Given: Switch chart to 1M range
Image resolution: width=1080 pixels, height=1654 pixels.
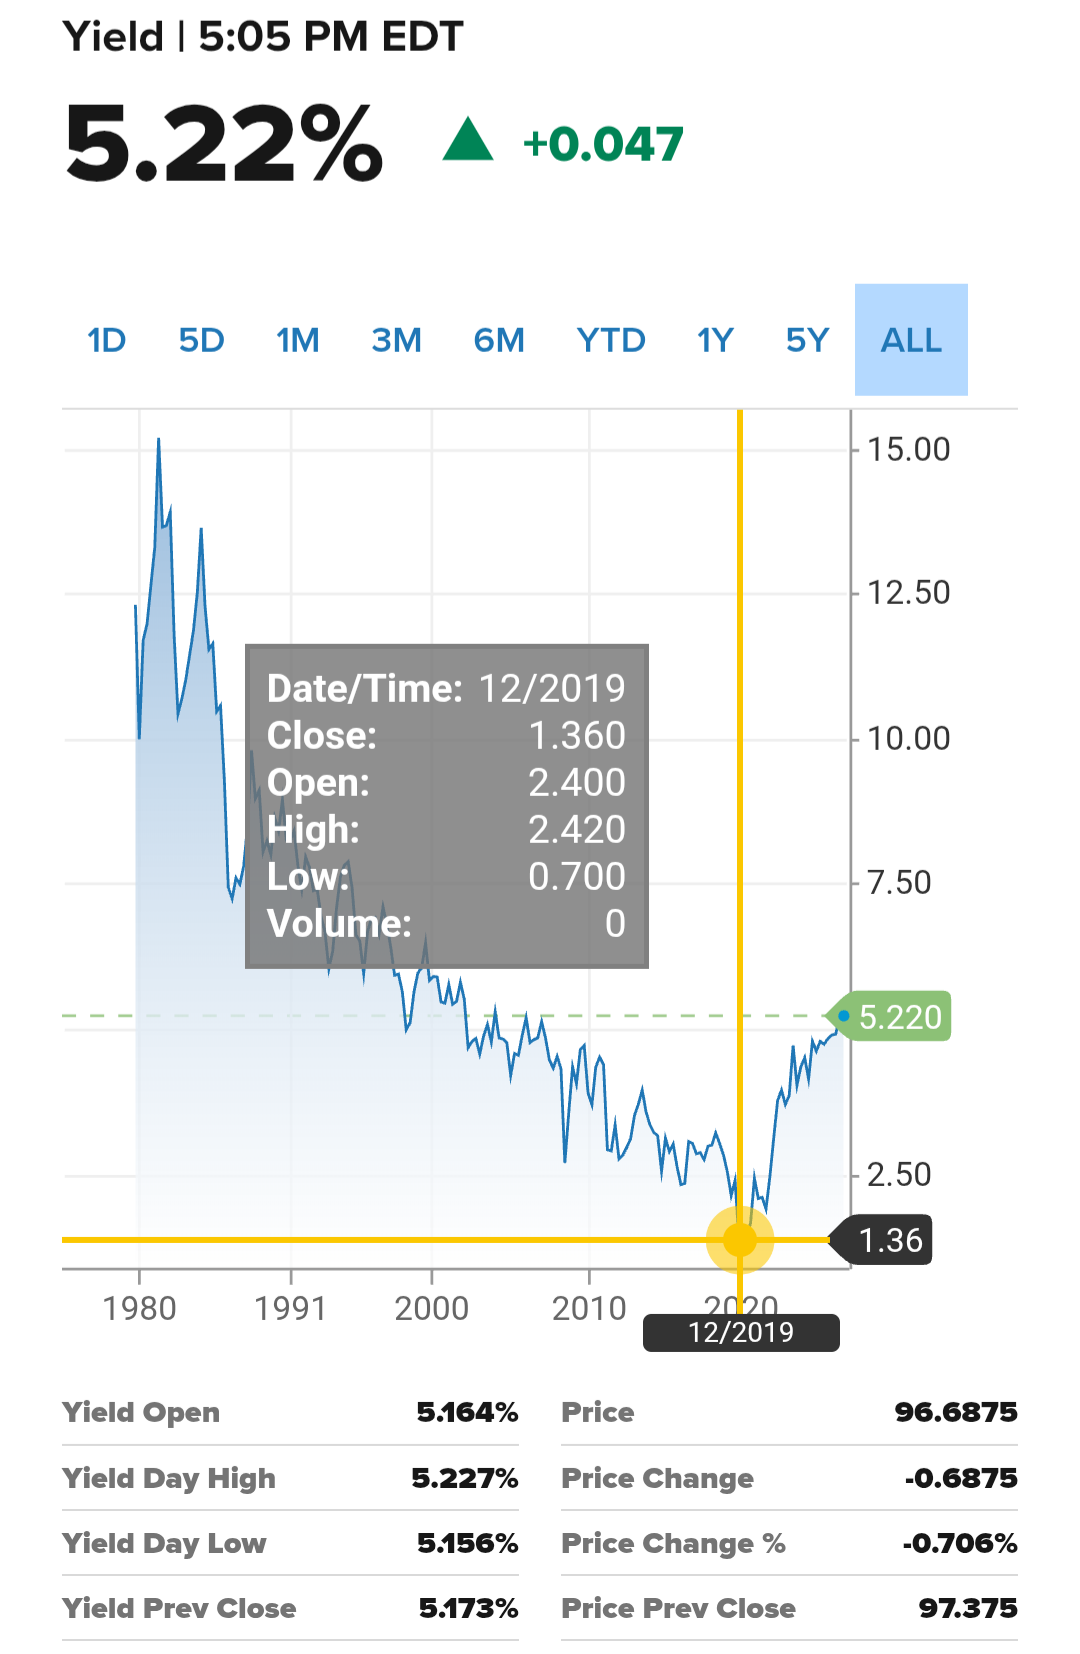Looking at the screenshot, I should click(297, 340).
